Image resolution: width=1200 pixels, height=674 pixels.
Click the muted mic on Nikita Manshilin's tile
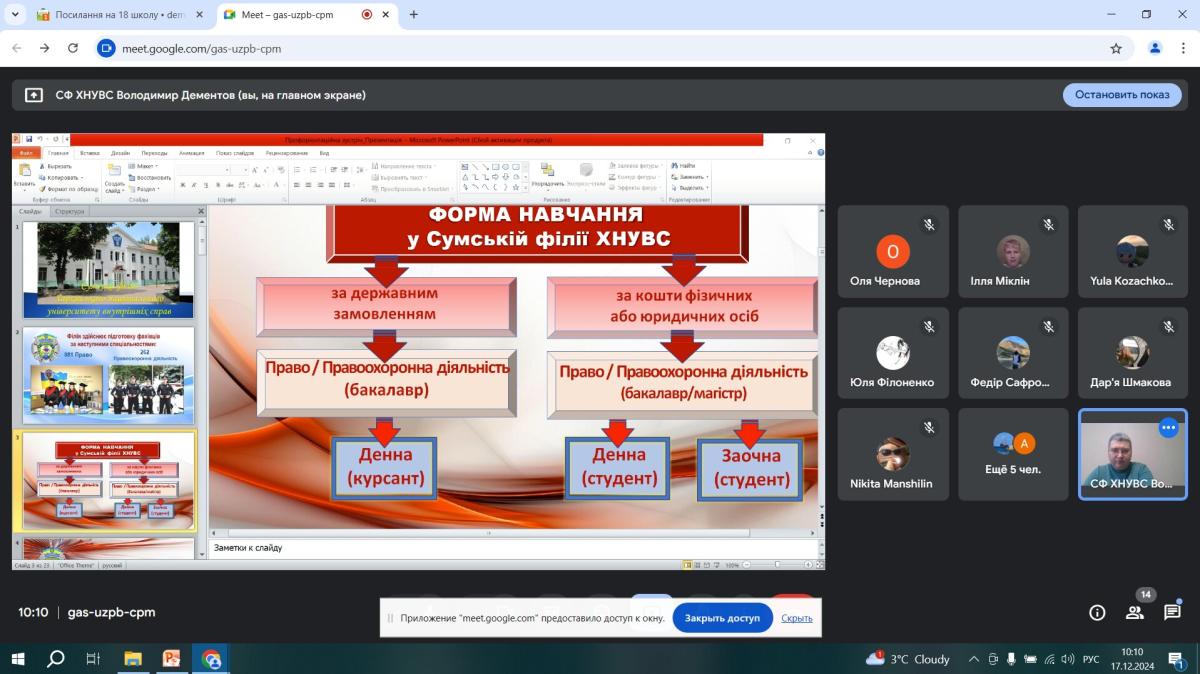coord(929,428)
